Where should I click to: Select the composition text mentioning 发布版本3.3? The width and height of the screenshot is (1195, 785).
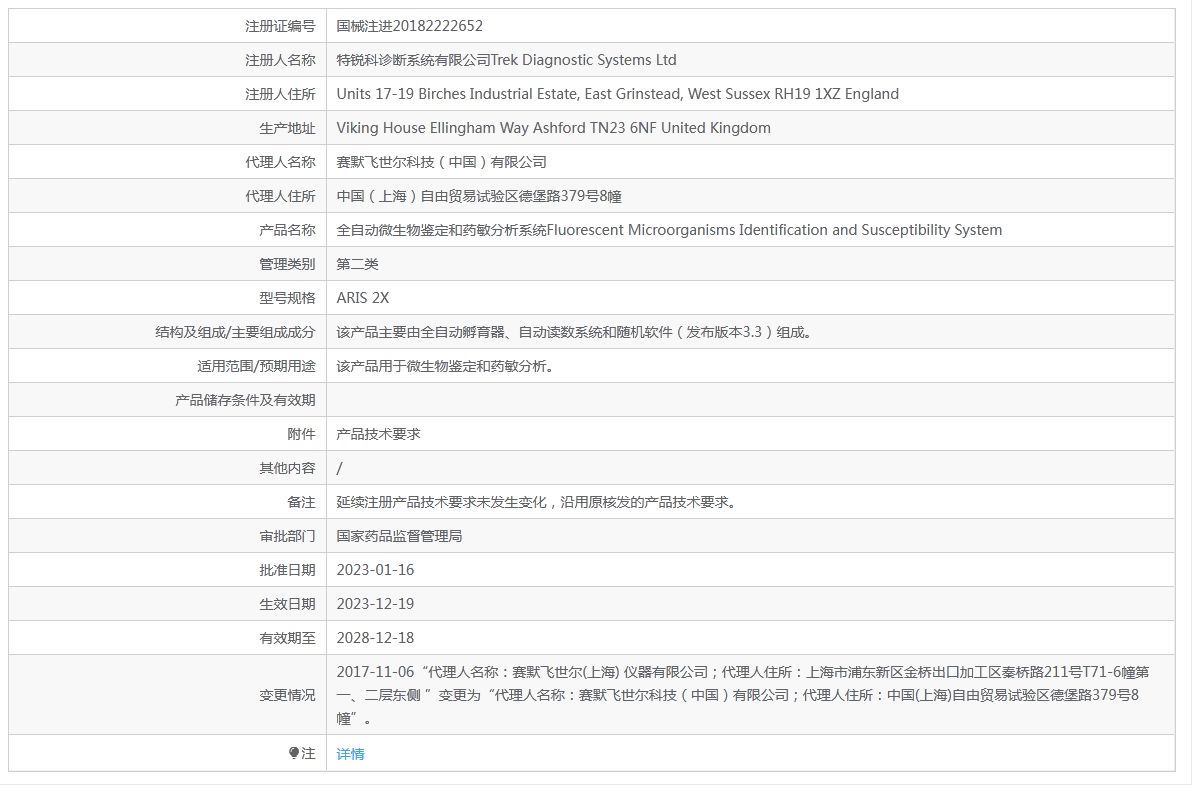[575, 332]
